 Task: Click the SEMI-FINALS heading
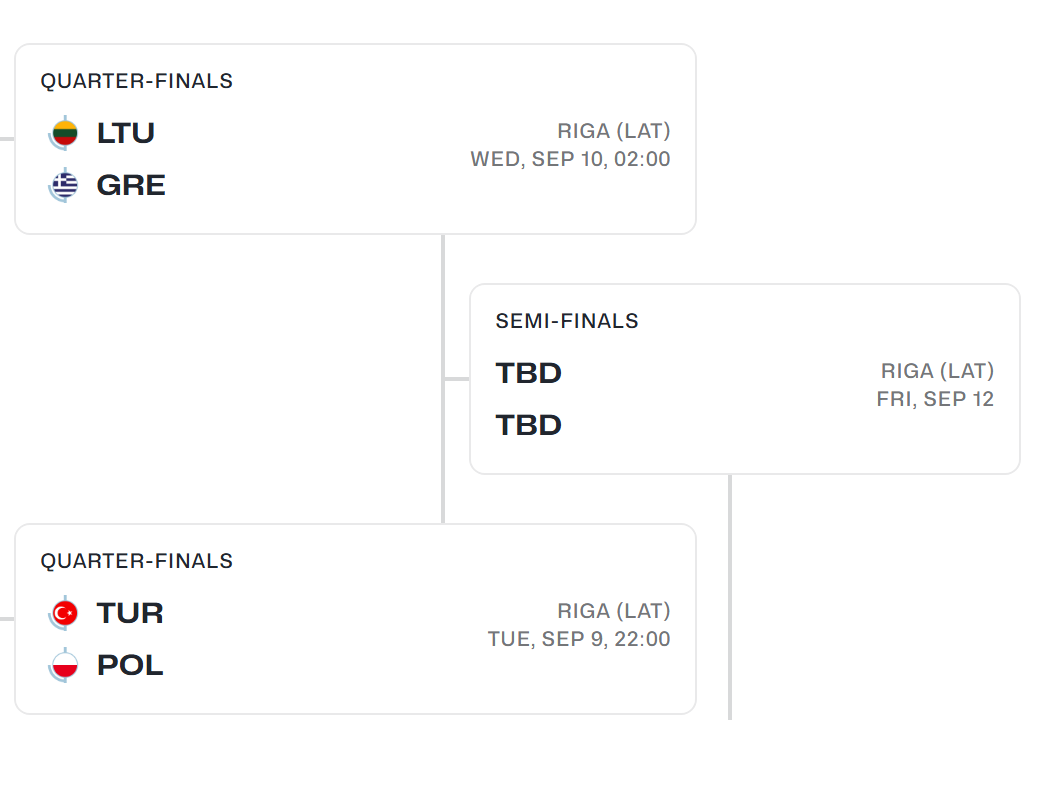[x=567, y=321]
